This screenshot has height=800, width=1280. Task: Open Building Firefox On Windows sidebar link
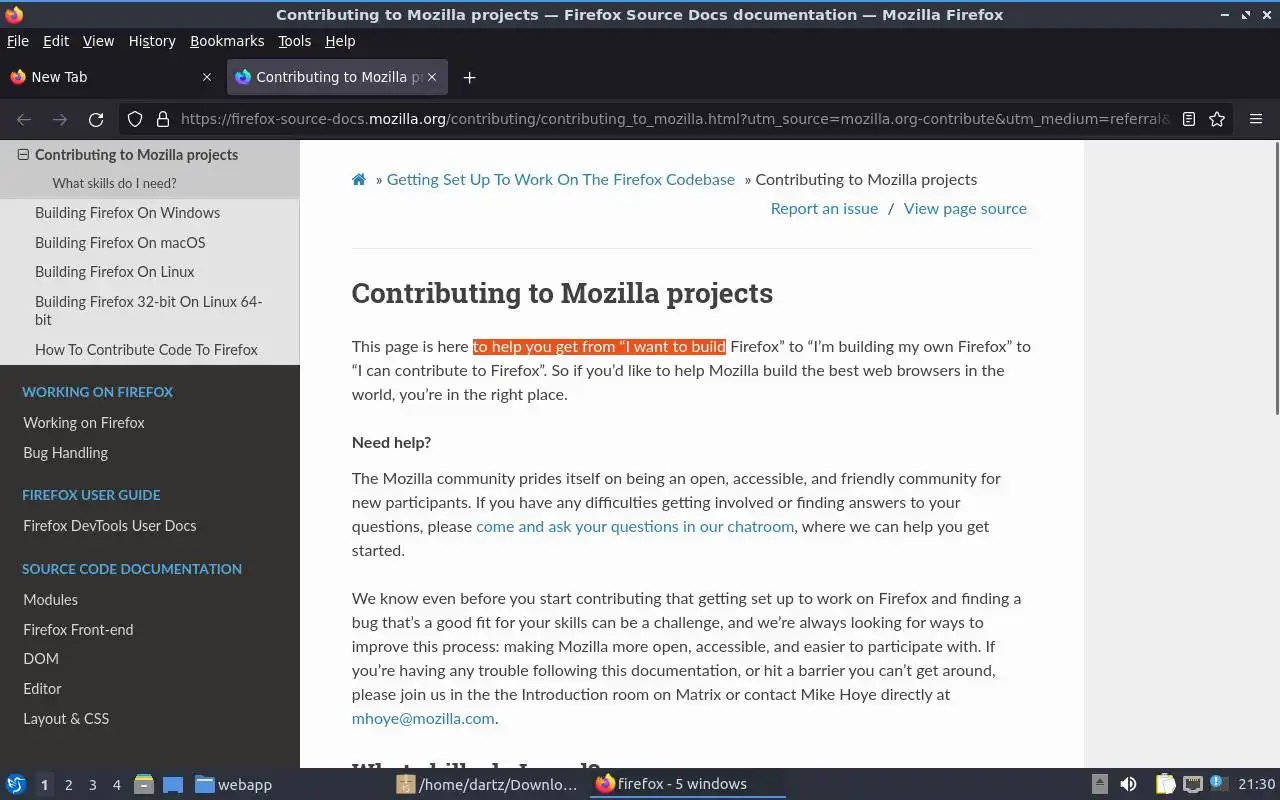click(127, 213)
